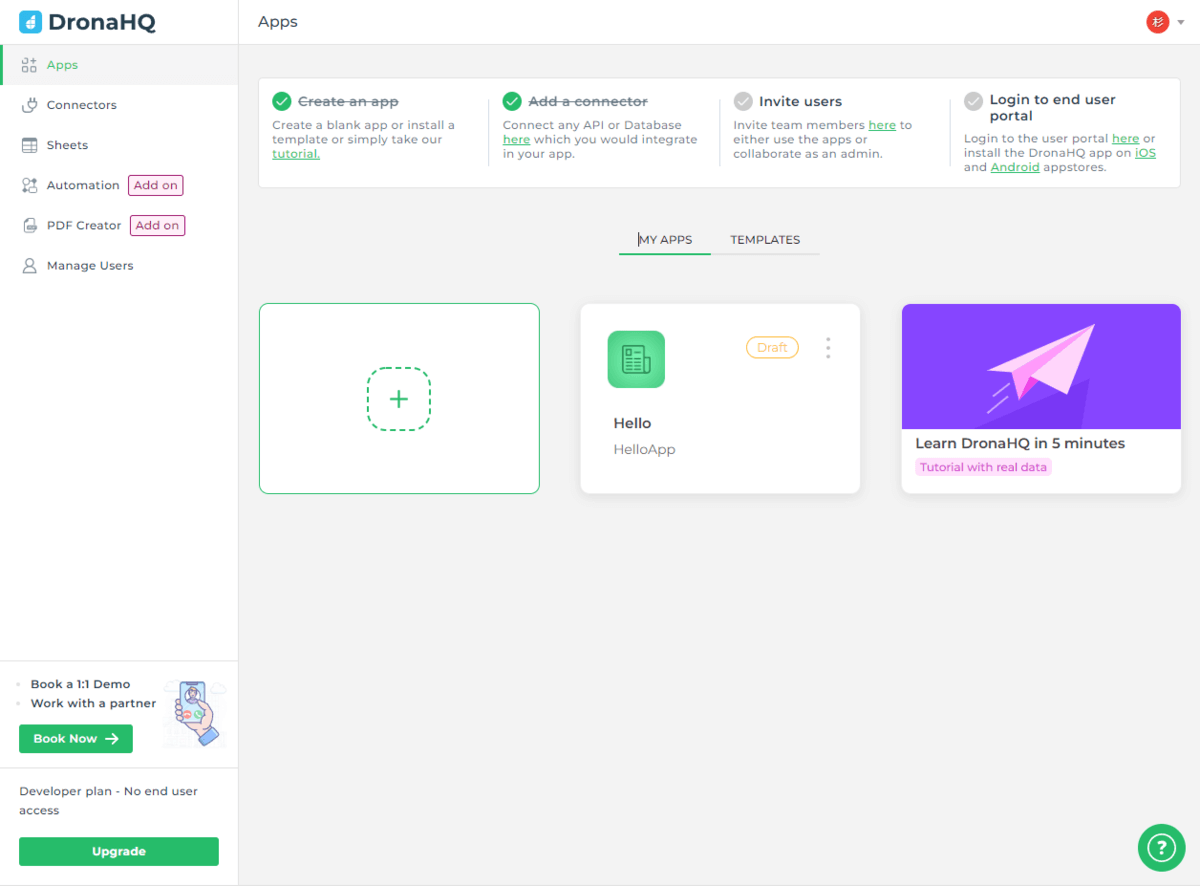Click the Hello app green icon
Image resolution: width=1200 pixels, height=886 pixels.
click(636, 359)
